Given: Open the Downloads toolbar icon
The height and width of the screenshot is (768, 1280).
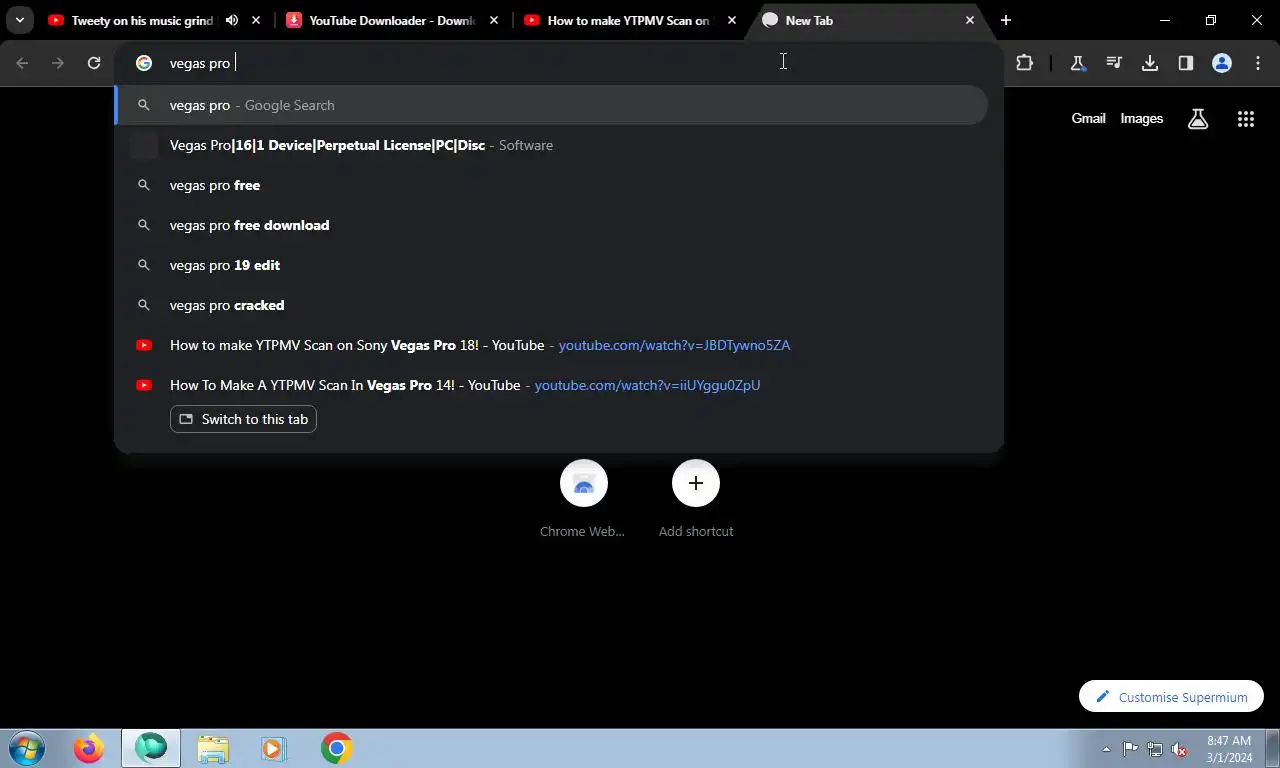Looking at the screenshot, I should pos(1150,63).
